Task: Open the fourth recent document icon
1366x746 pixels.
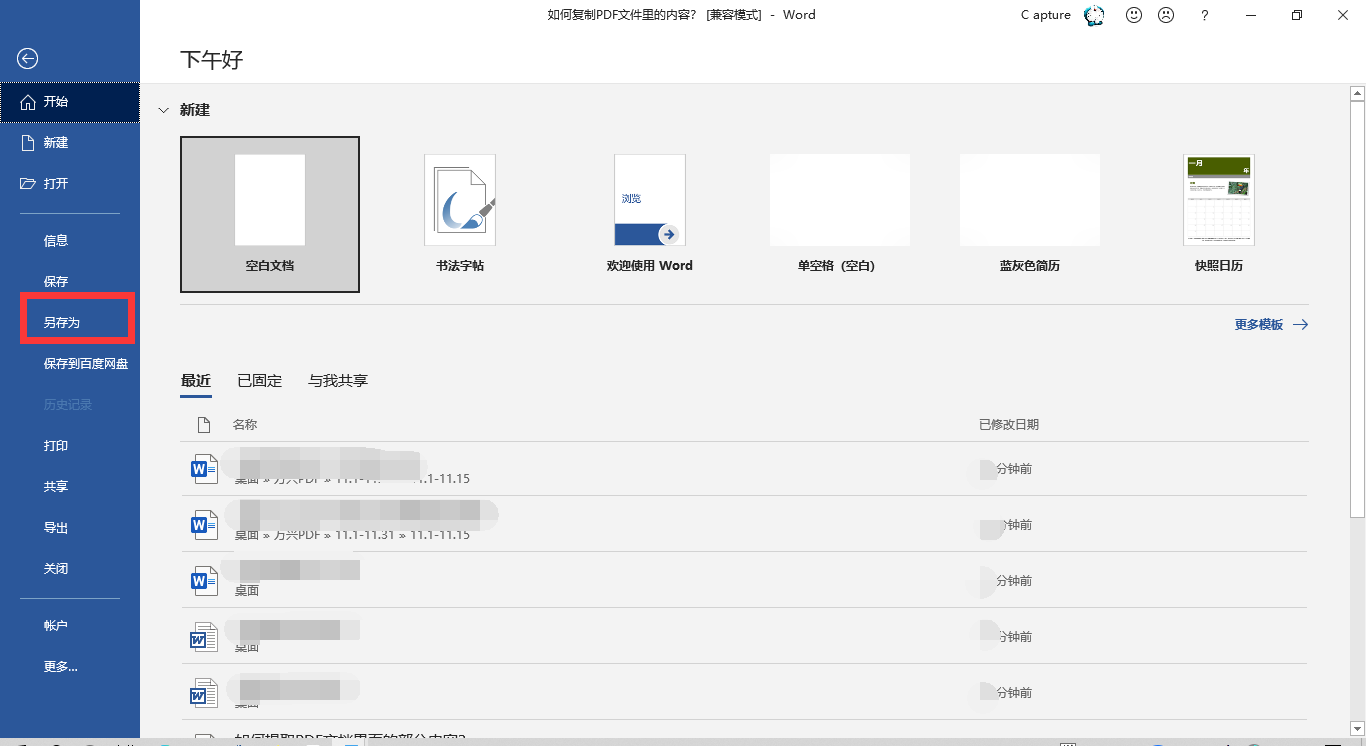Action: [204, 637]
